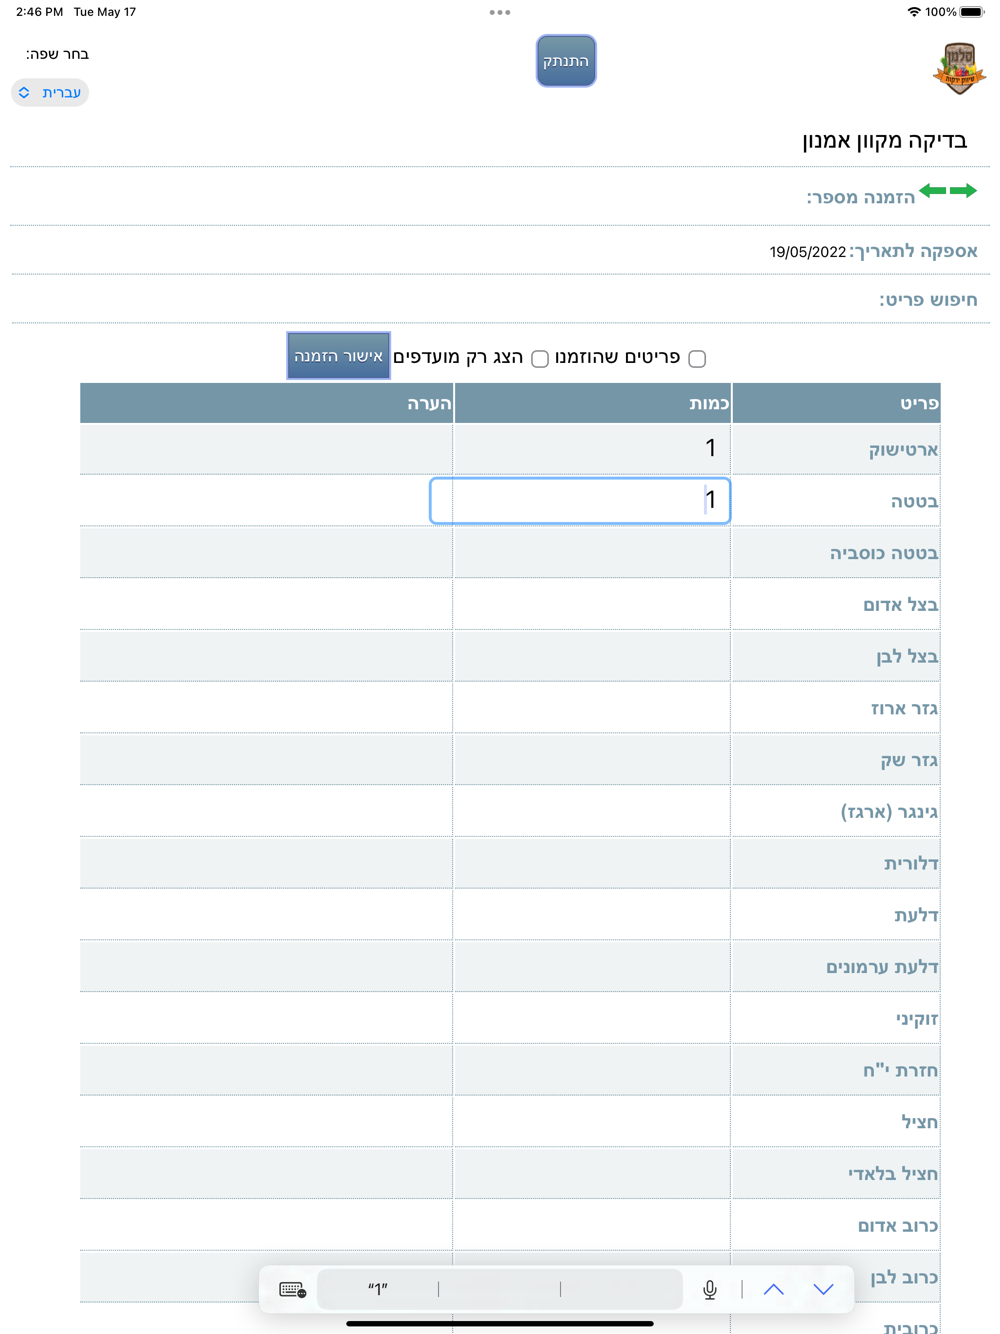Tap the keyboard icon in the bottom bar
The height and width of the screenshot is (1334, 1000).
point(292,1289)
